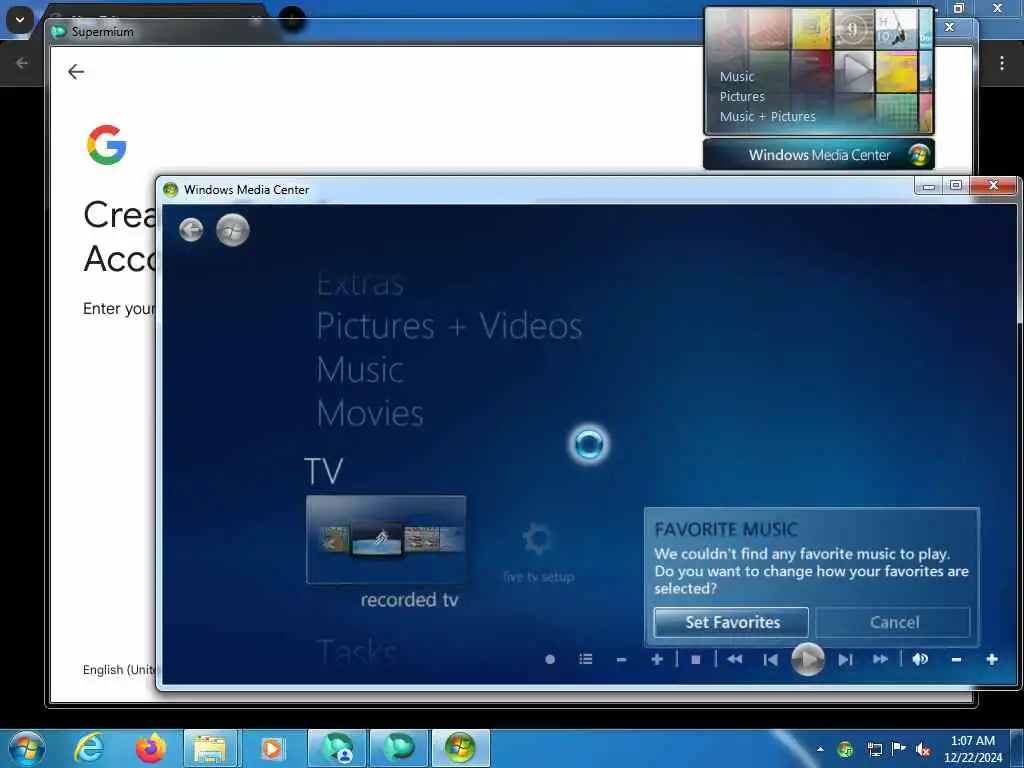Go back using Media Center back arrow
The height and width of the screenshot is (768, 1024).
point(191,230)
